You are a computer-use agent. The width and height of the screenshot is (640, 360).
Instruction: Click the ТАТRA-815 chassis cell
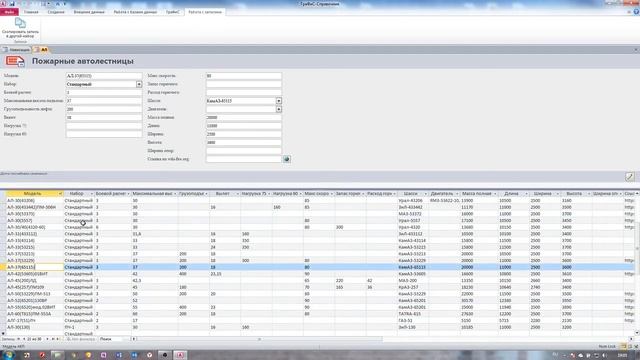(x=413, y=314)
